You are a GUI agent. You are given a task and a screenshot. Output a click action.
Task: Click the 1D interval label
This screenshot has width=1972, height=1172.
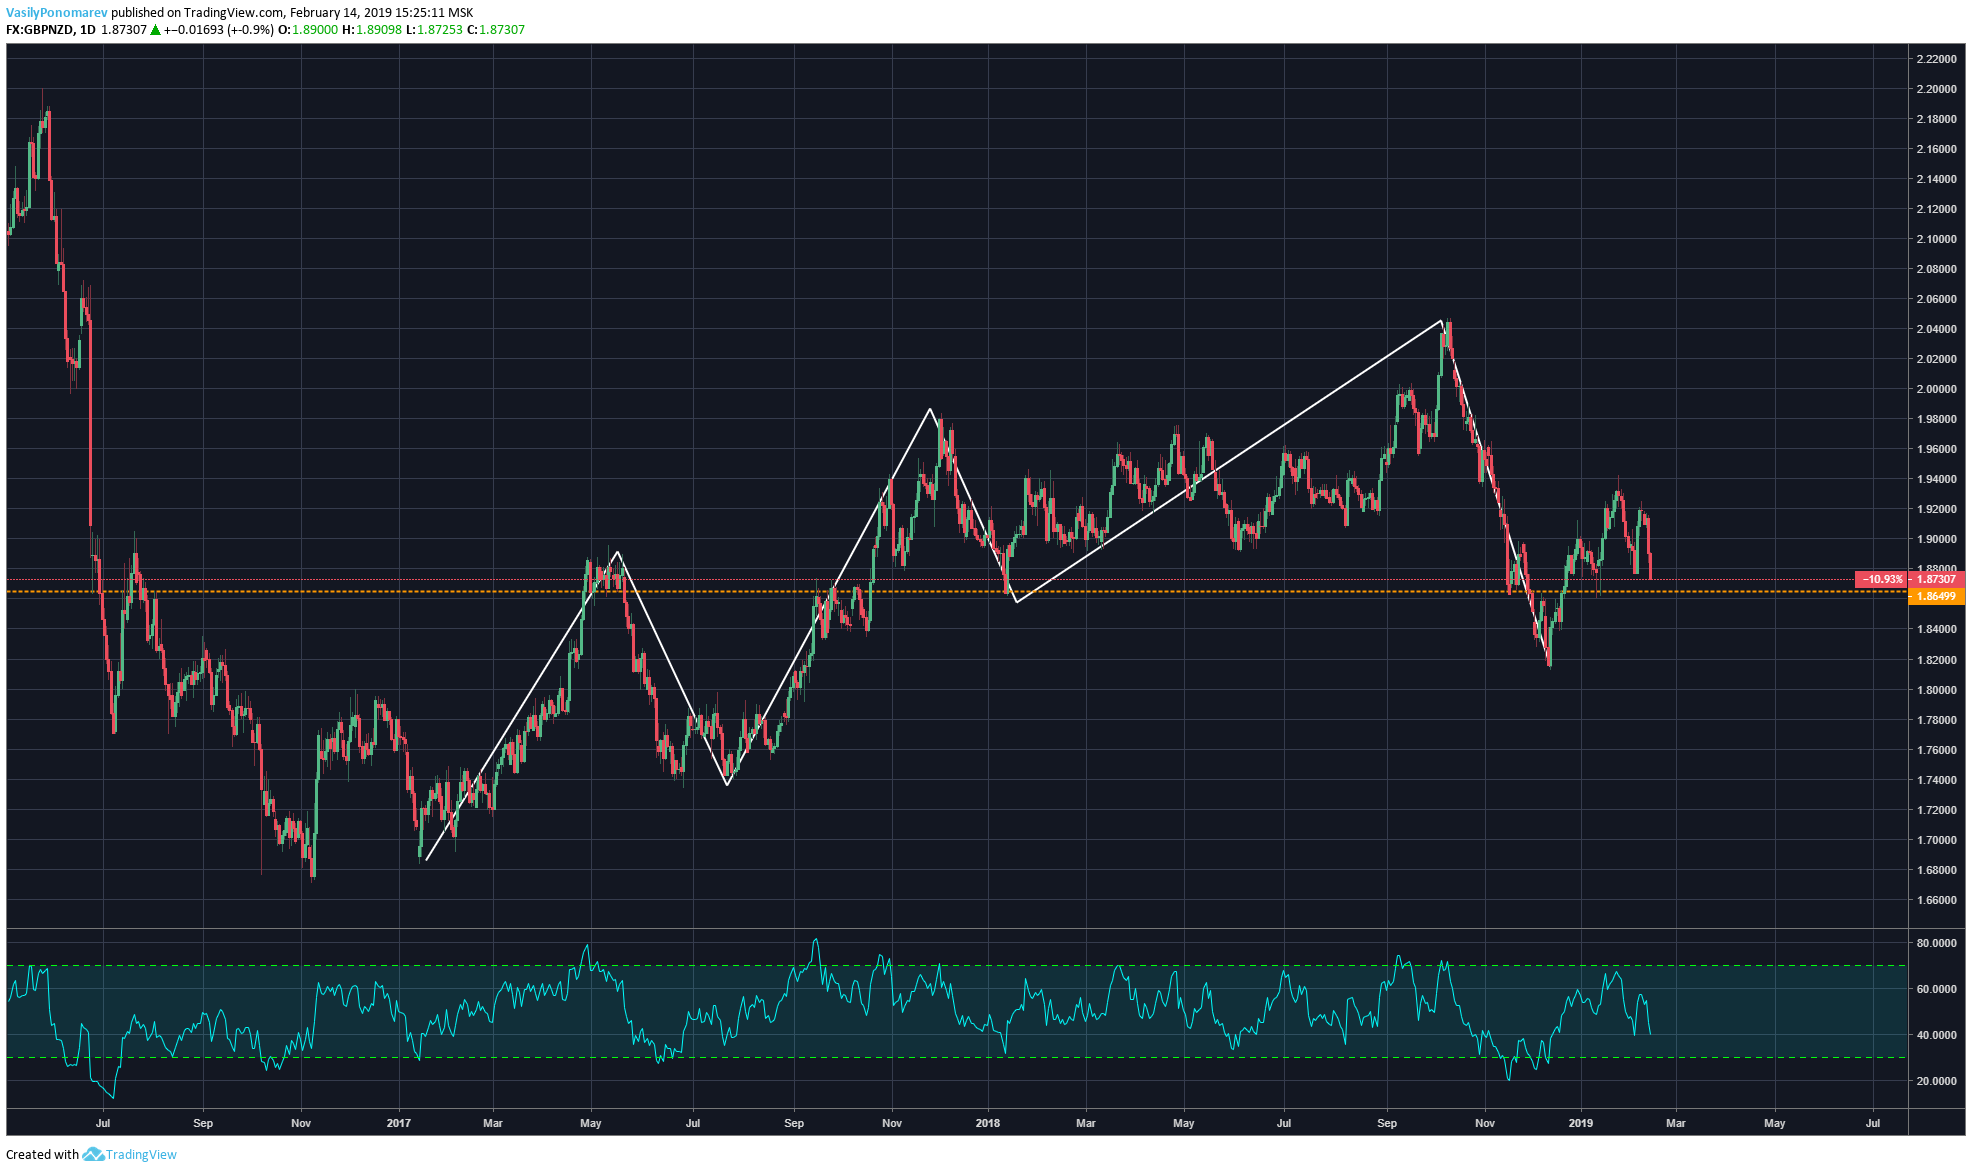[x=88, y=30]
